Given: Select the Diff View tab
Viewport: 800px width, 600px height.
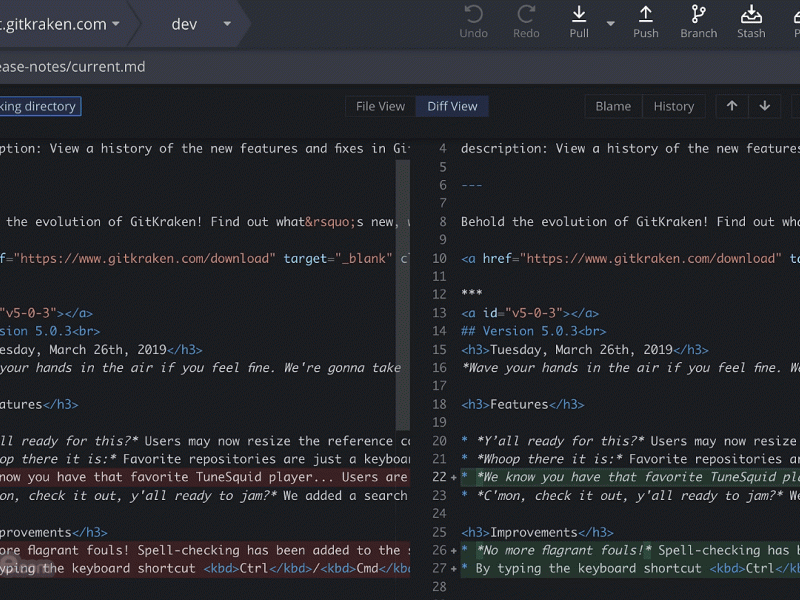Looking at the screenshot, I should (452, 106).
